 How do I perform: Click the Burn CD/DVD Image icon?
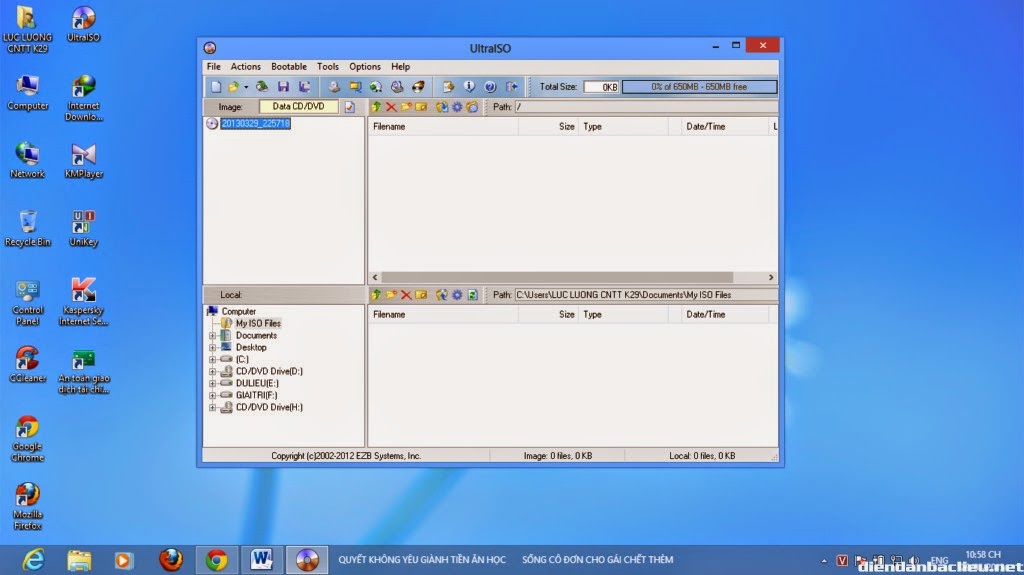pos(418,86)
